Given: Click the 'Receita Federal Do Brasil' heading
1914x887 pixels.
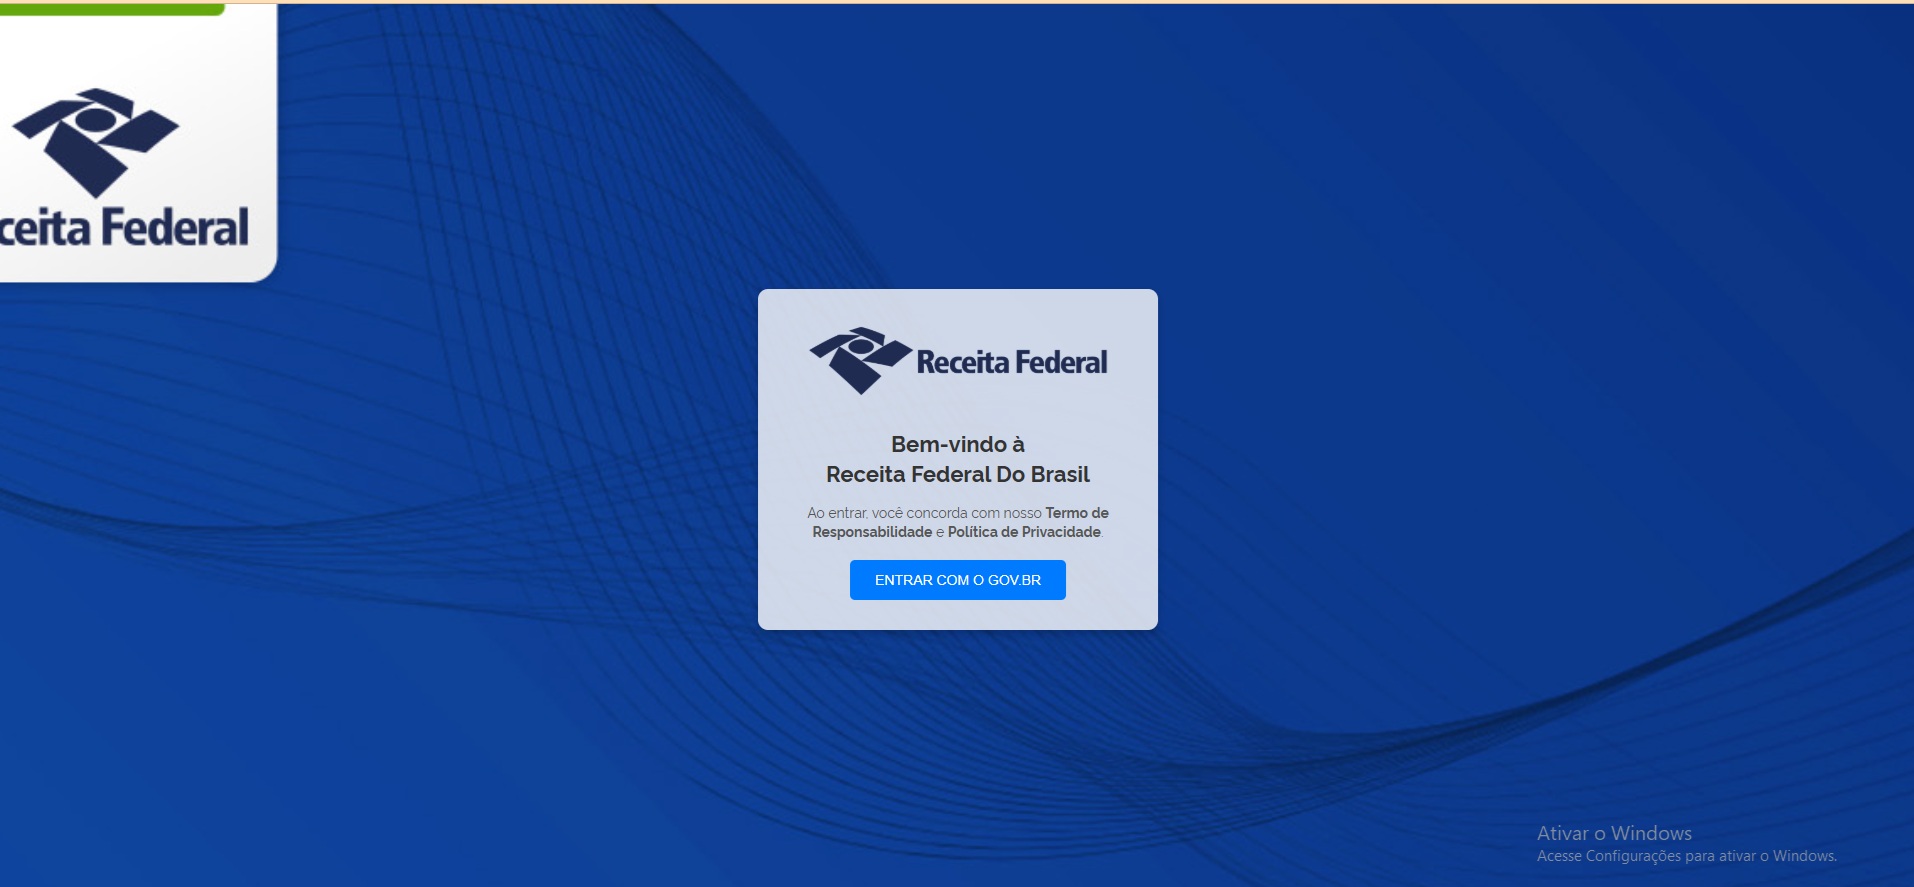Looking at the screenshot, I should pos(957,474).
